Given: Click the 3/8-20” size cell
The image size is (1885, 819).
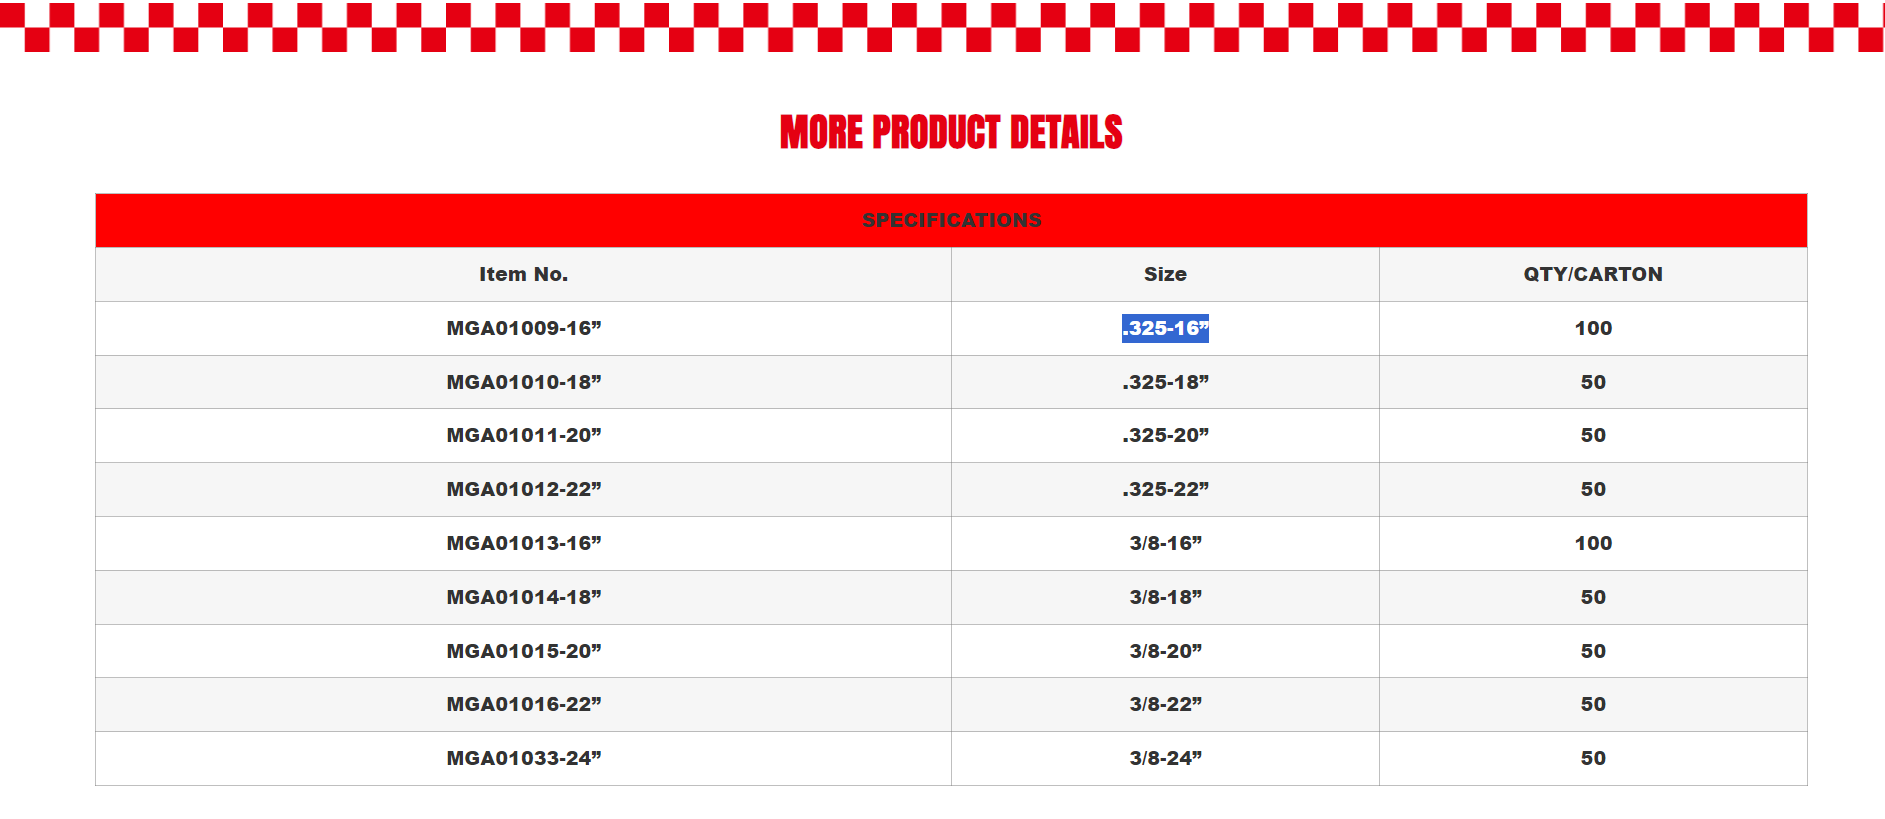Looking at the screenshot, I should tap(1165, 651).
